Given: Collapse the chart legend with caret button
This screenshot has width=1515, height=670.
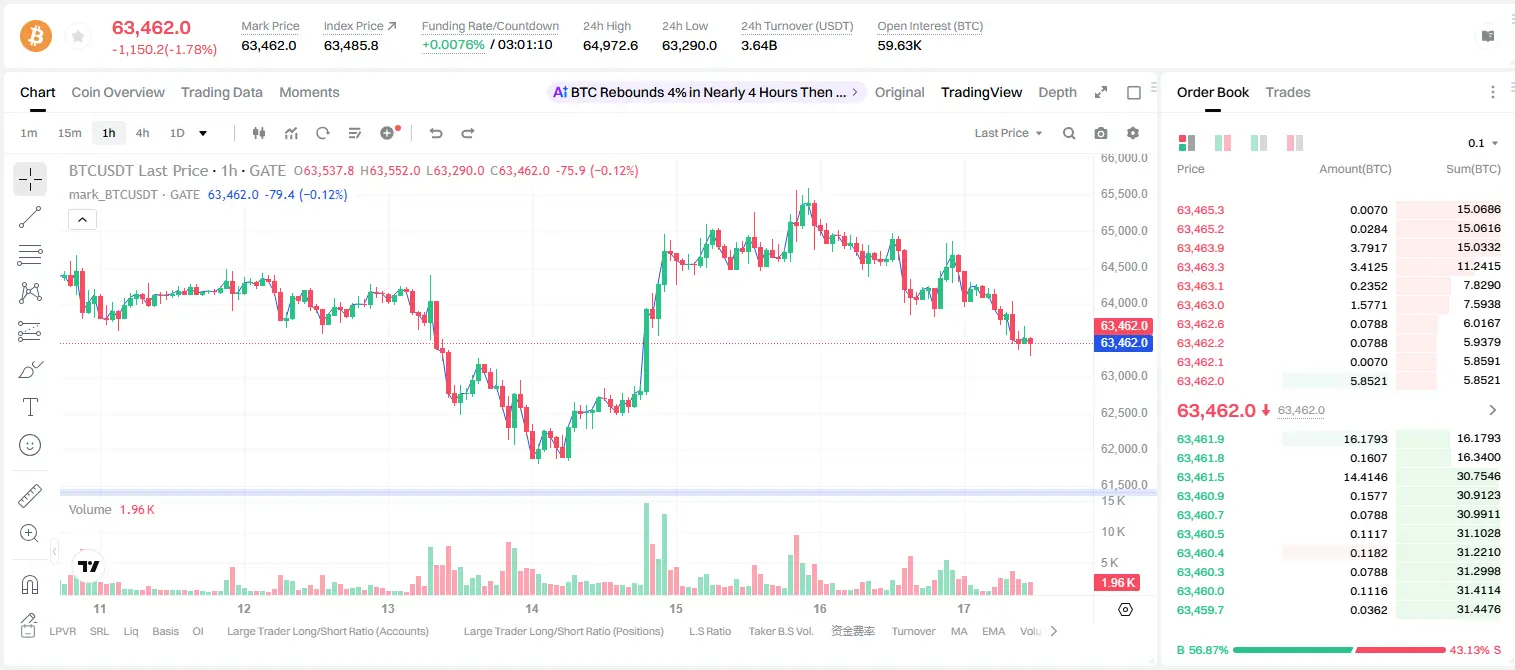Looking at the screenshot, I should point(83,219).
